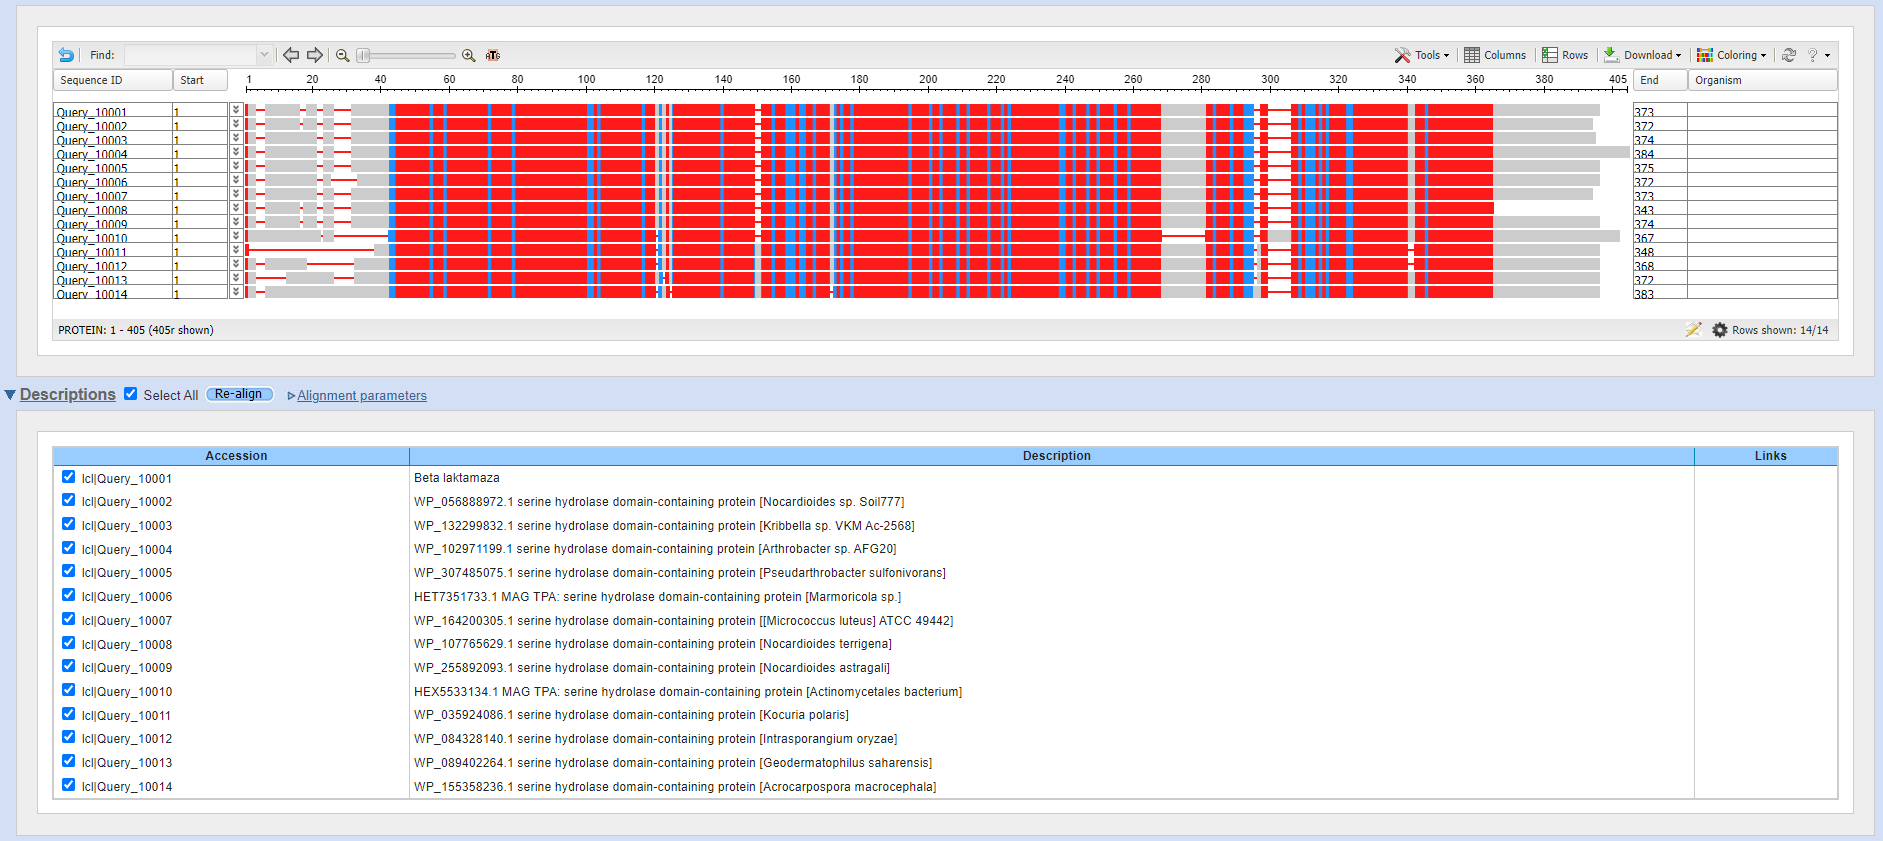Open the Alignment parameters link
1883x841 pixels.
[361, 396]
